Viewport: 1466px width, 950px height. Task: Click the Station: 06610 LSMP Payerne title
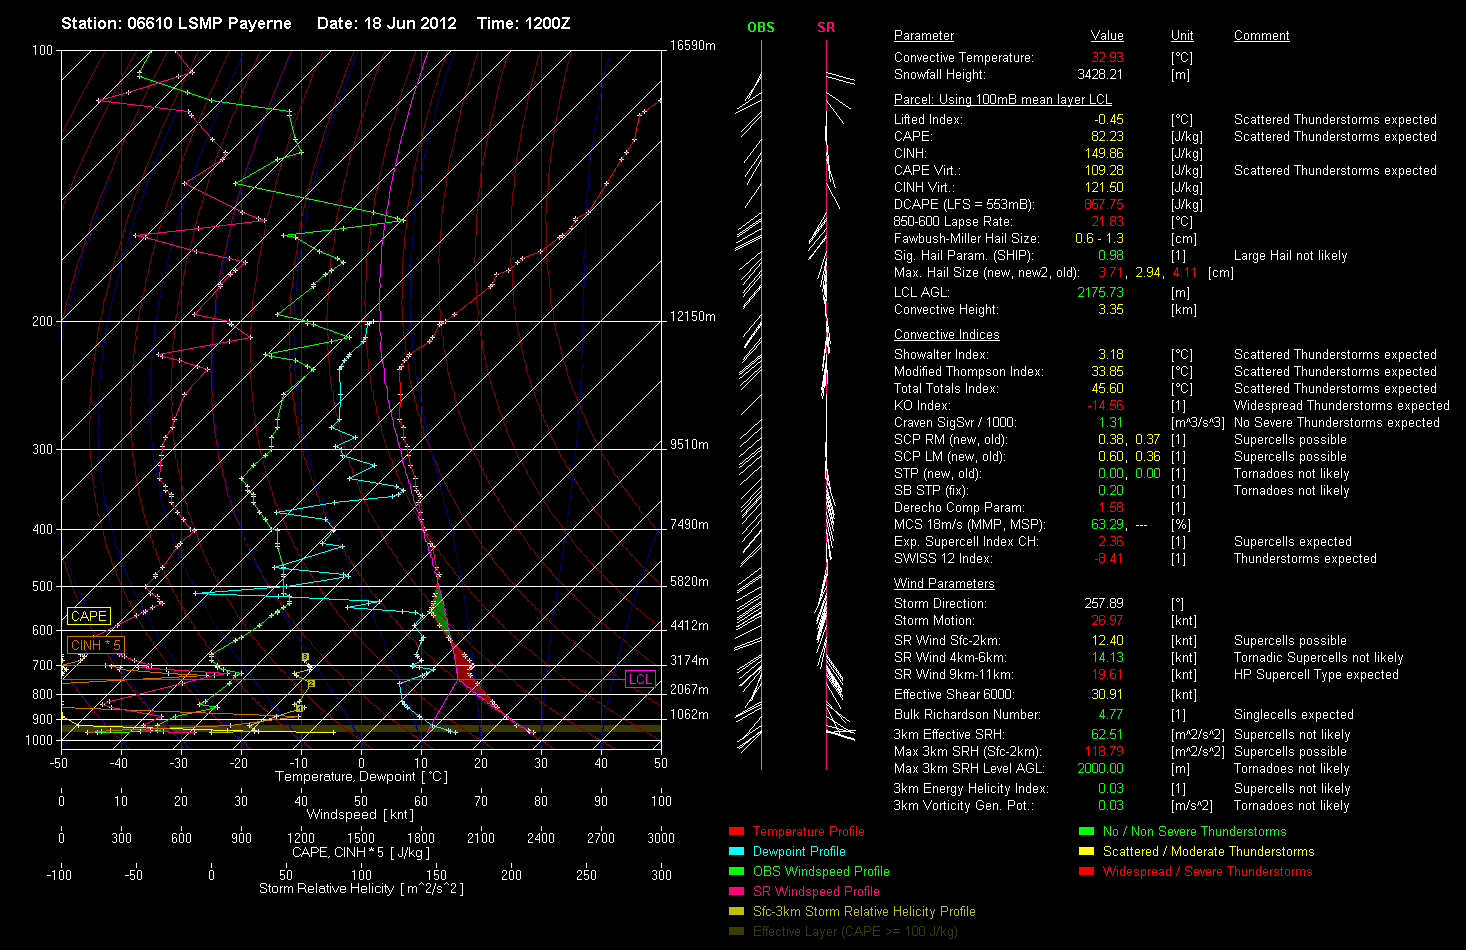(x=176, y=23)
